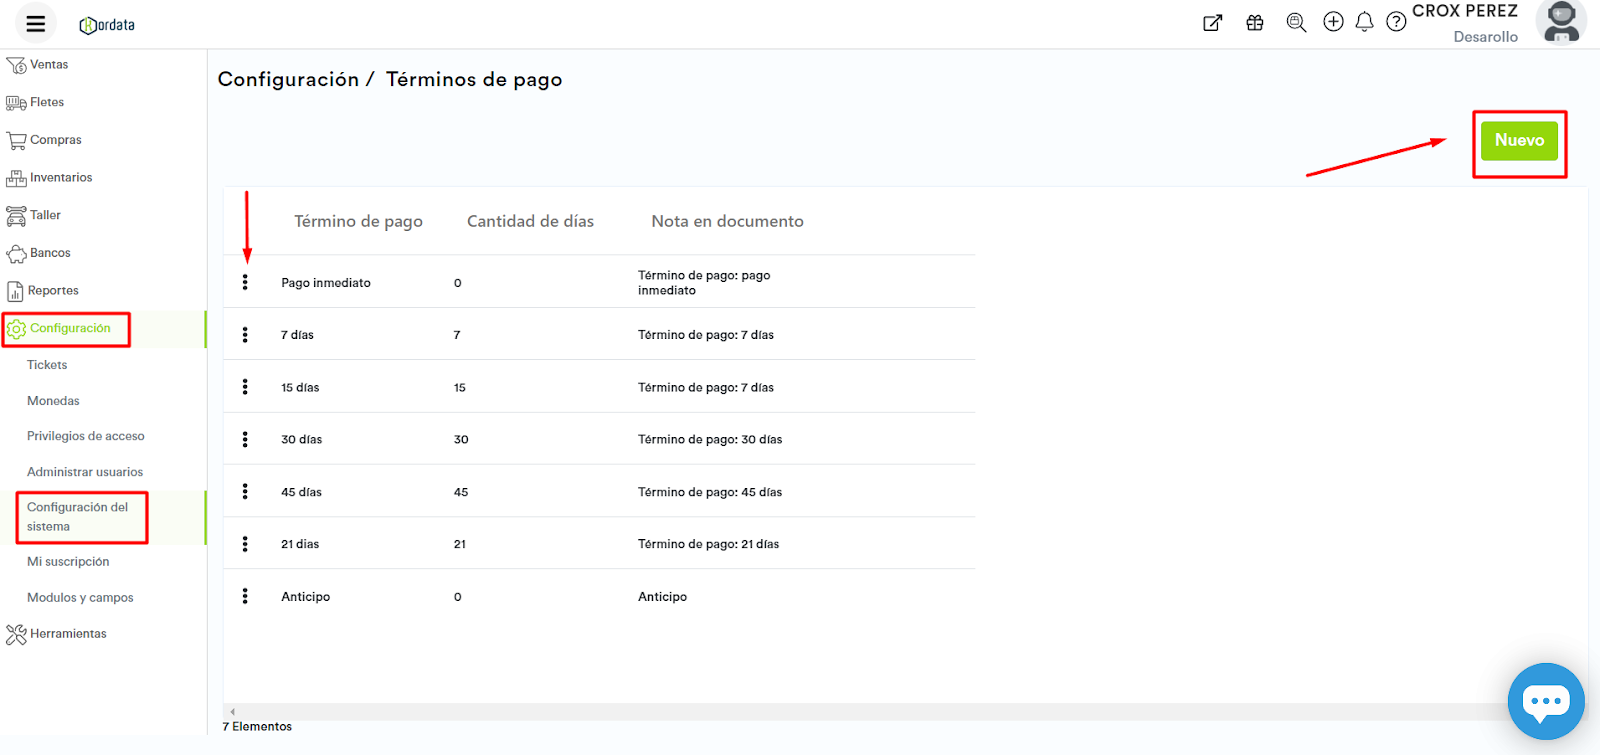Open the live chat bubble
Screen dimensions: 1600x755
1546,701
